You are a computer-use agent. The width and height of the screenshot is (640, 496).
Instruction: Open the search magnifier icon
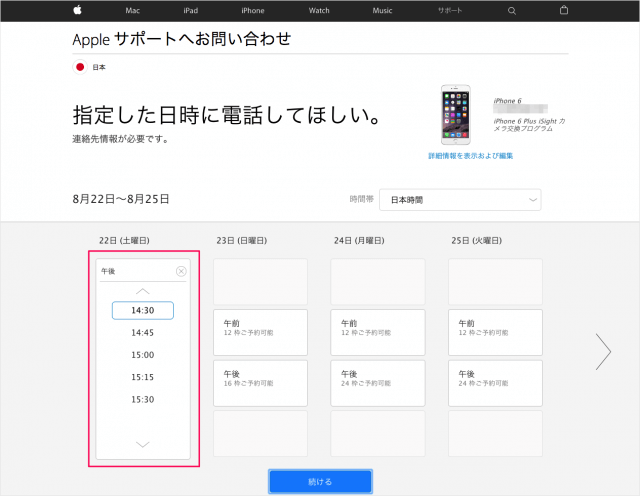[511, 10]
